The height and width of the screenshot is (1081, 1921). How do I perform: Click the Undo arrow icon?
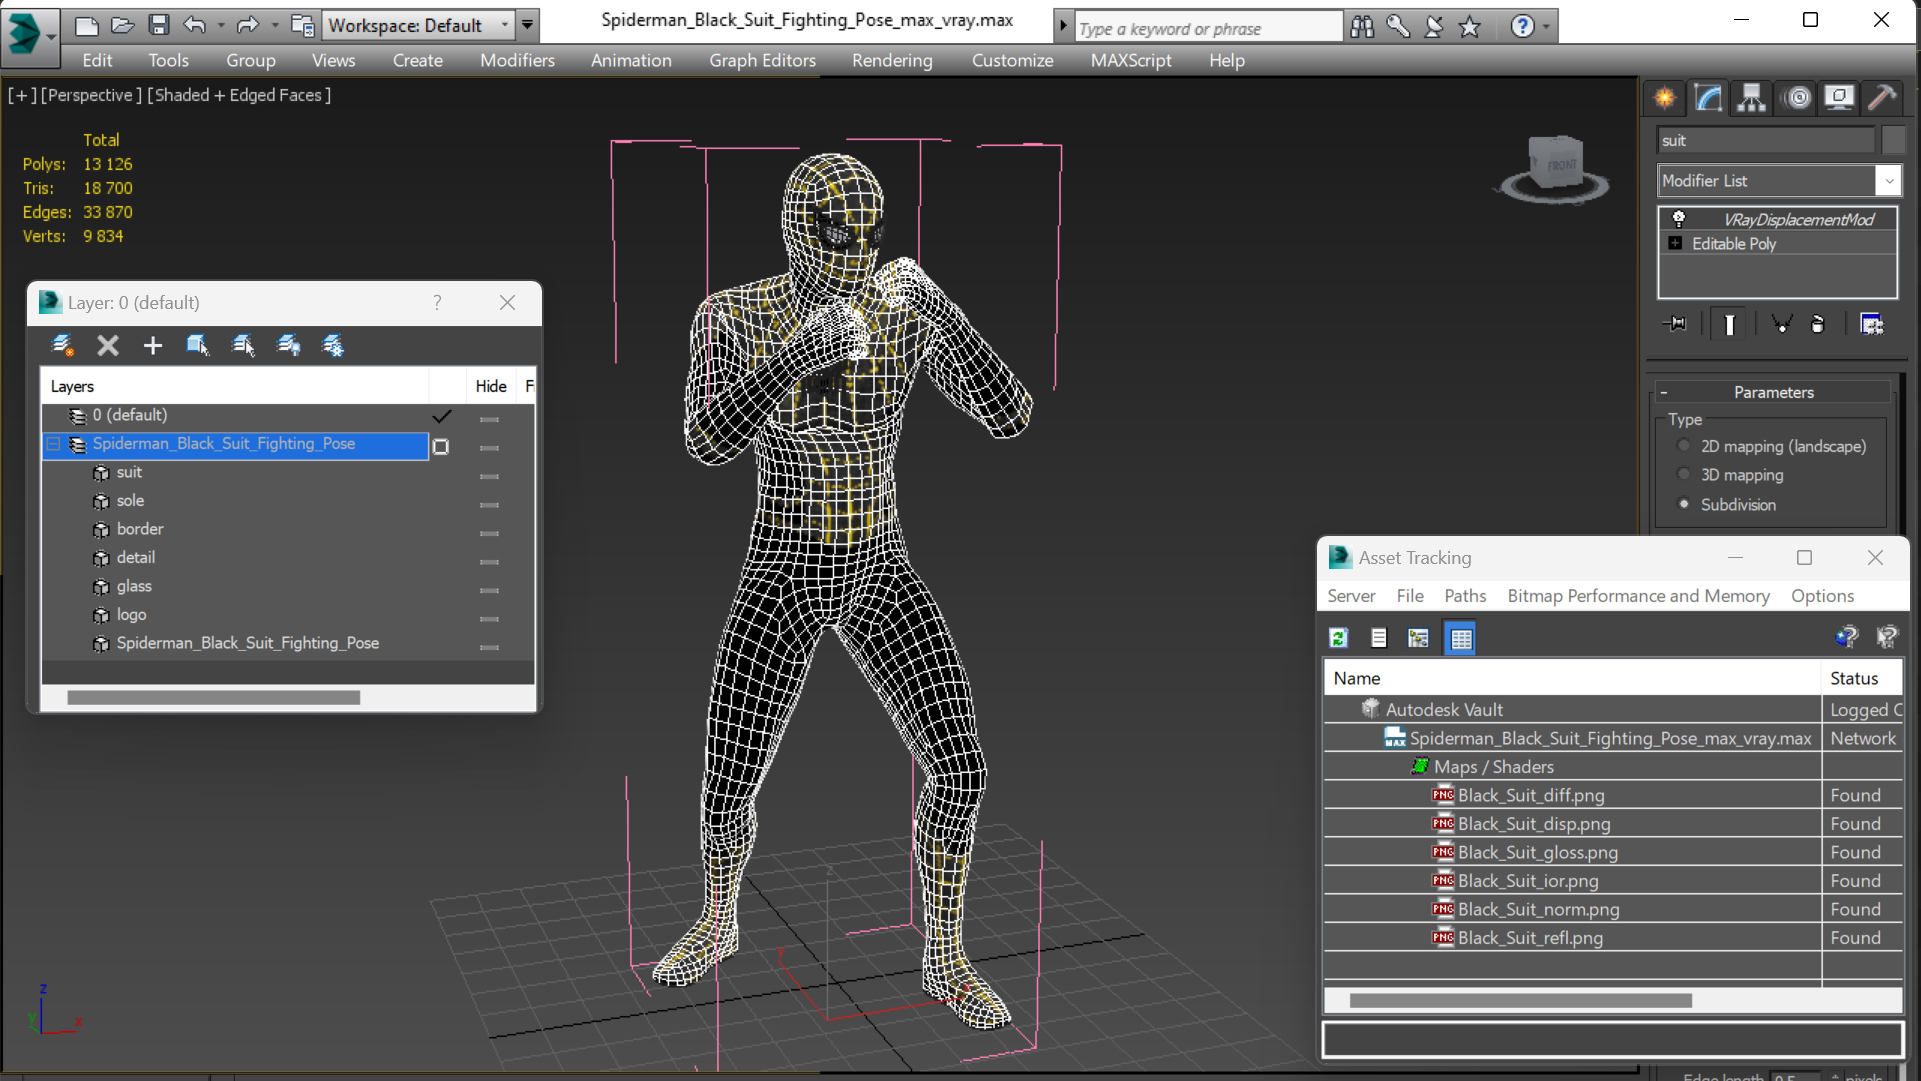tap(194, 25)
